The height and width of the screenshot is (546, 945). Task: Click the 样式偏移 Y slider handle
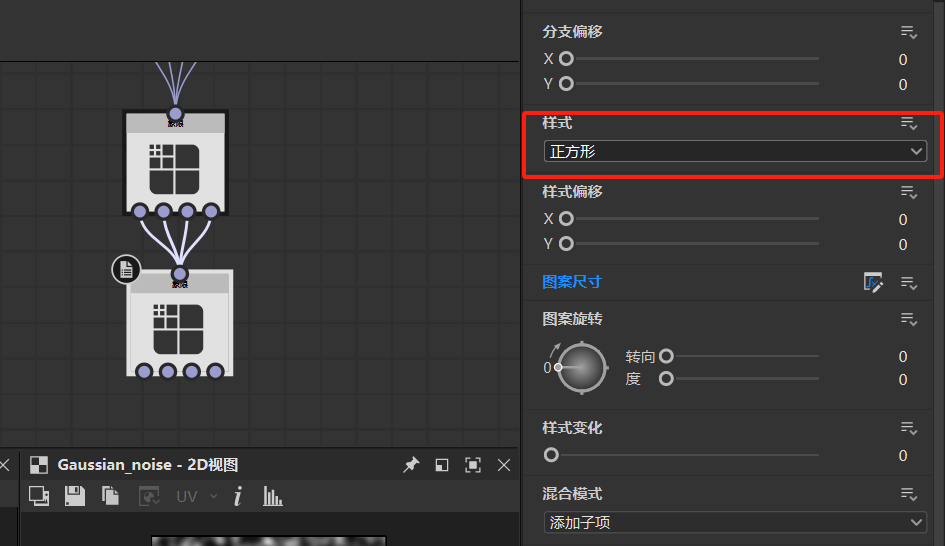coord(566,243)
